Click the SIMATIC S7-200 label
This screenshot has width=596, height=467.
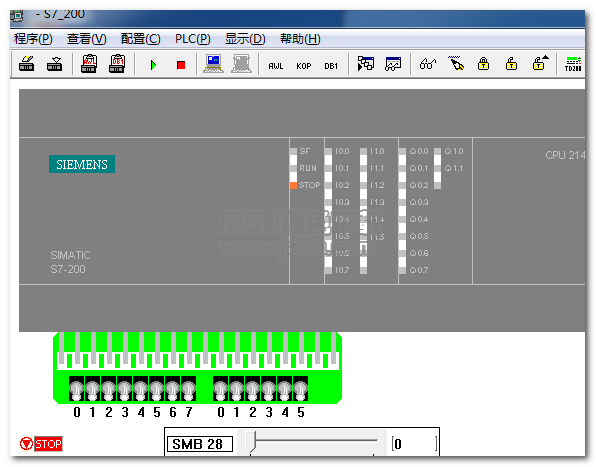coord(70,262)
